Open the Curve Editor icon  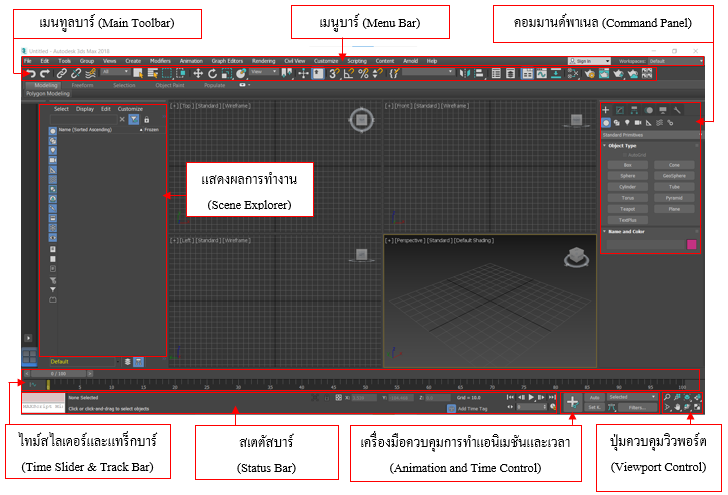coord(541,73)
